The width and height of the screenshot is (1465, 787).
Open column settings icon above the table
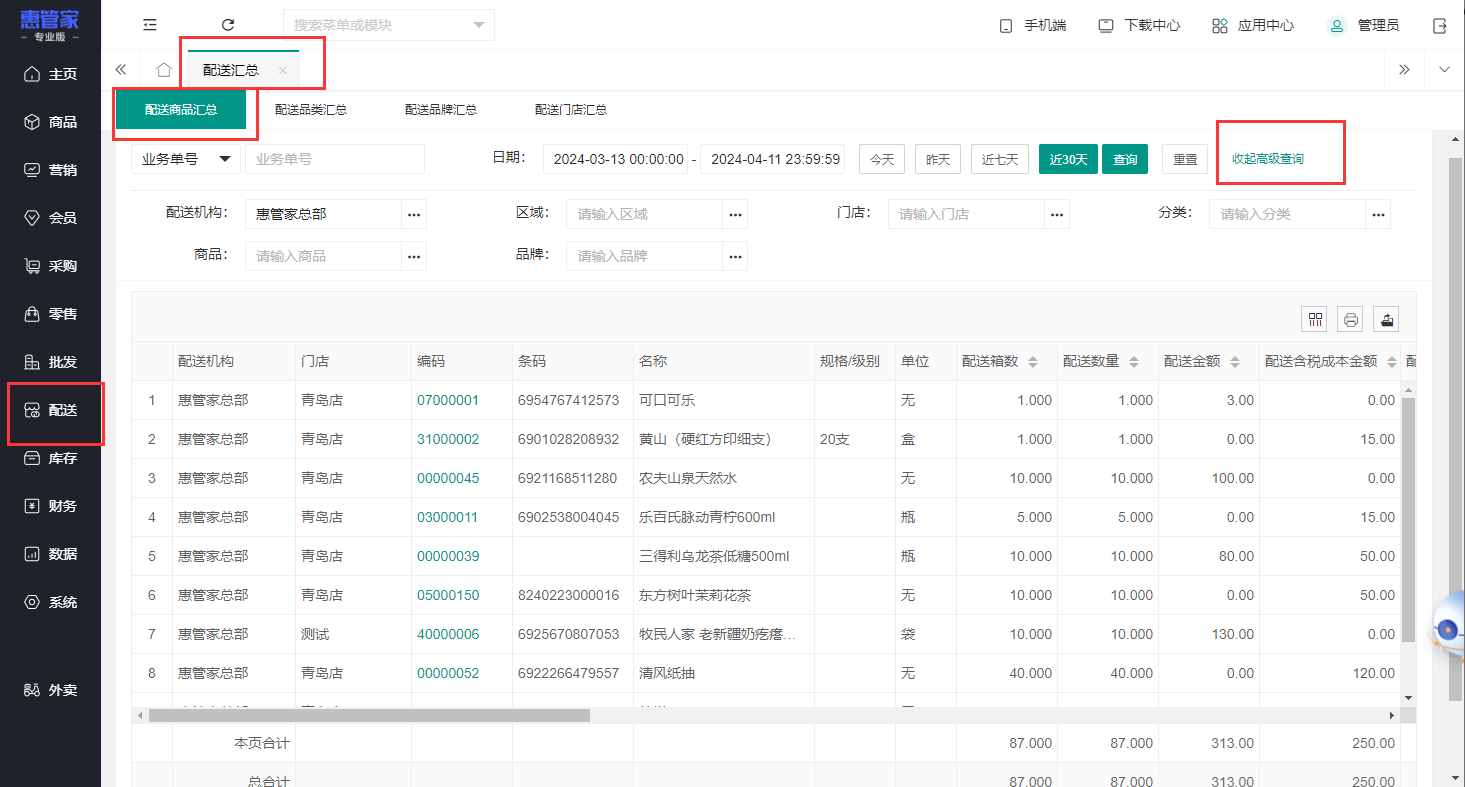tap(1315, 319)
